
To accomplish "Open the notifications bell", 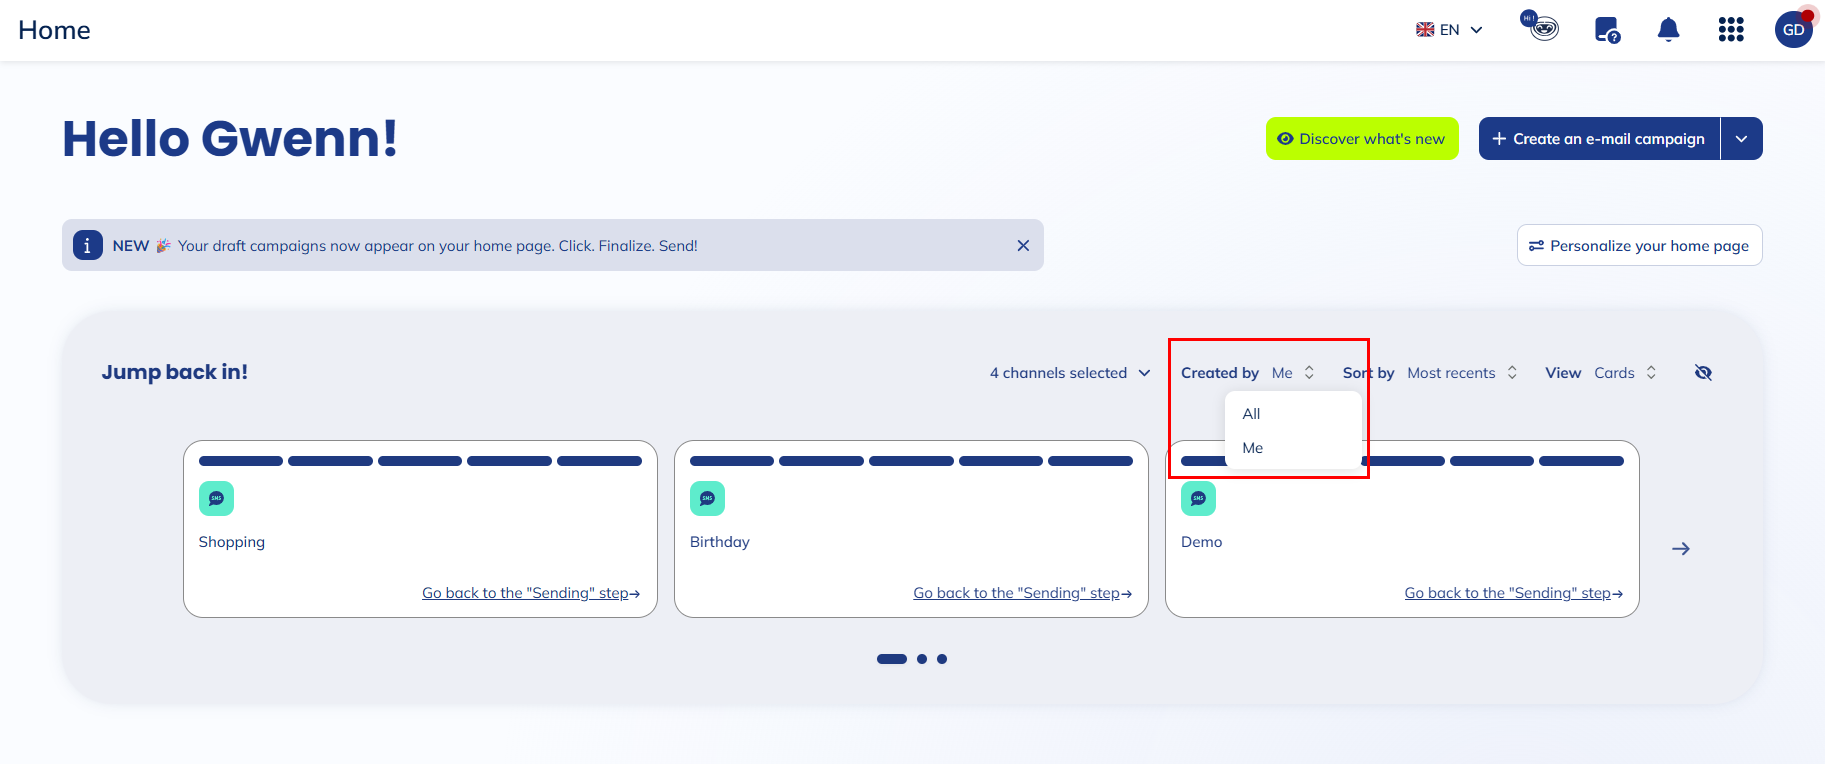I will click(x=1668, y=30).
